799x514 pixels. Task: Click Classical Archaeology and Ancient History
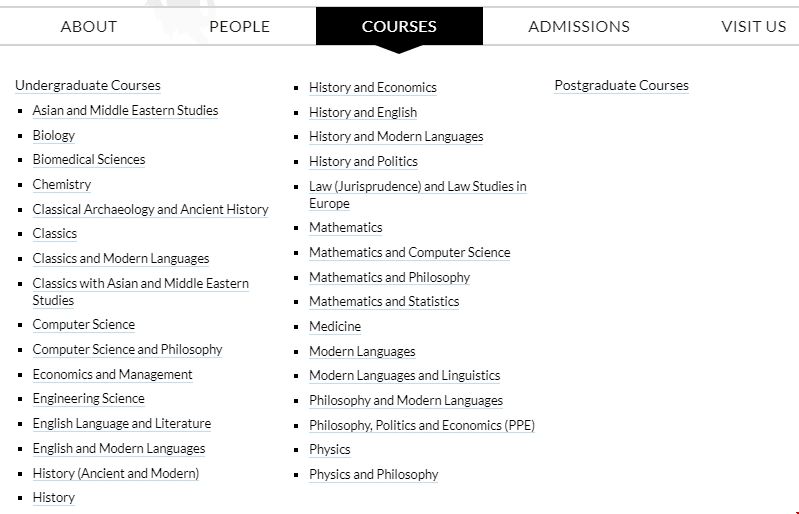[x=150, y=210]
